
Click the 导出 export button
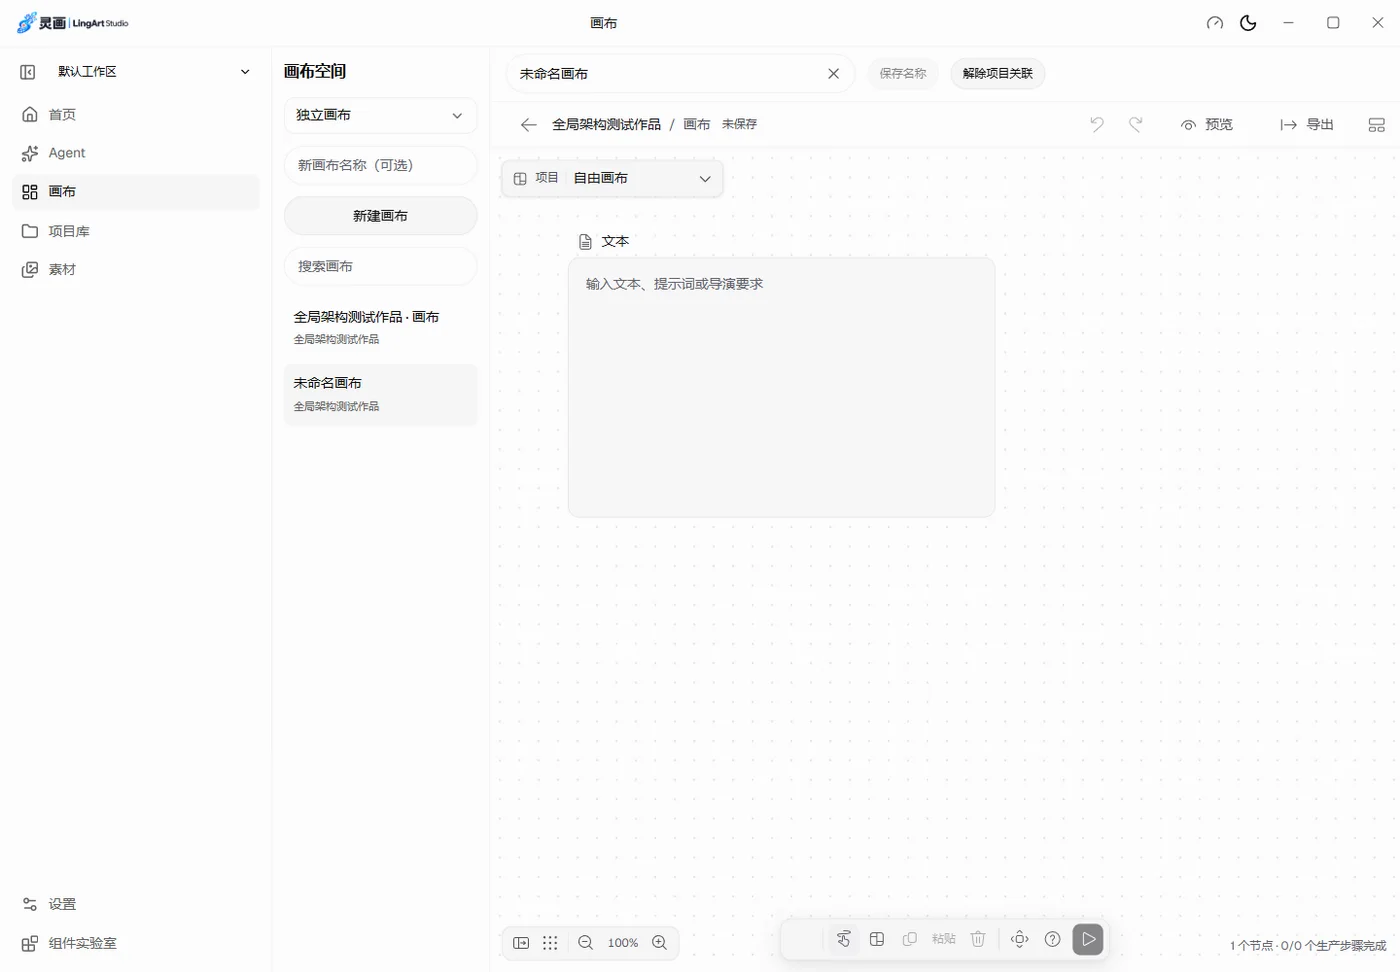click(x=1307, y=125)
